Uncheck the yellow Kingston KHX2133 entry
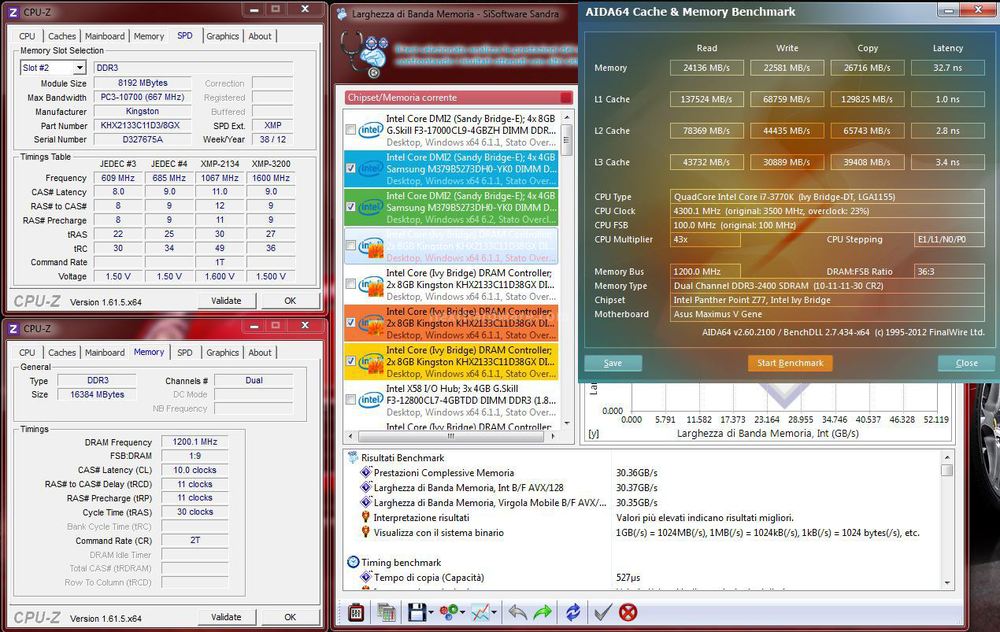The height and width of the screenshot is (632, 1000). 350,361
